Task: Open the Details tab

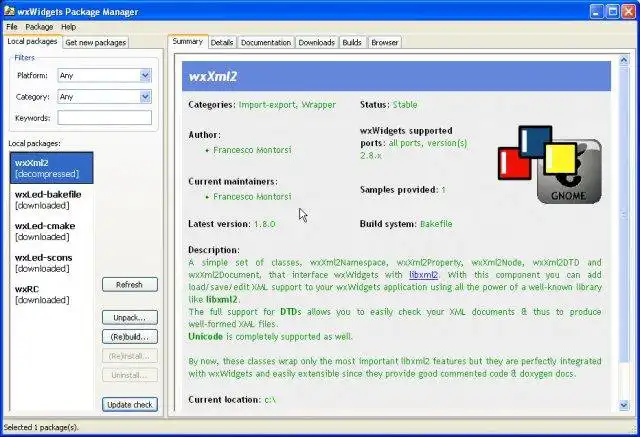Action: tap(222, 42)
